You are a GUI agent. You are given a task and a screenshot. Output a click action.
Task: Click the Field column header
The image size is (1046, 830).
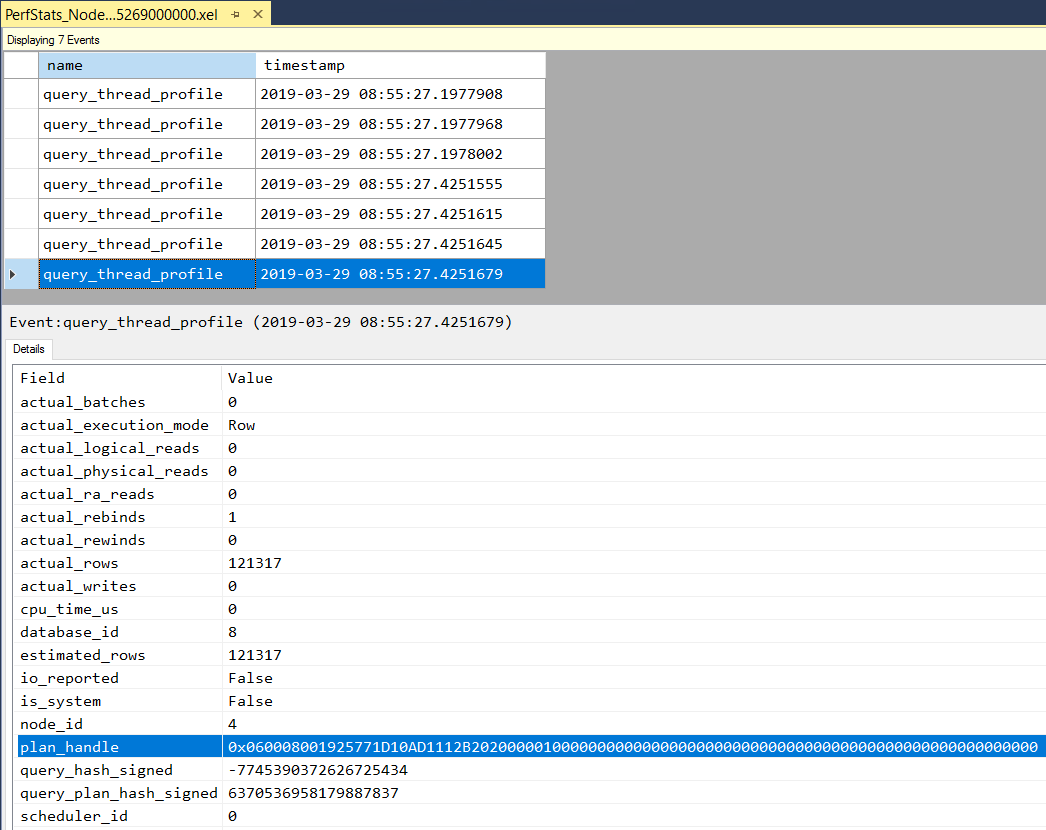42,378
